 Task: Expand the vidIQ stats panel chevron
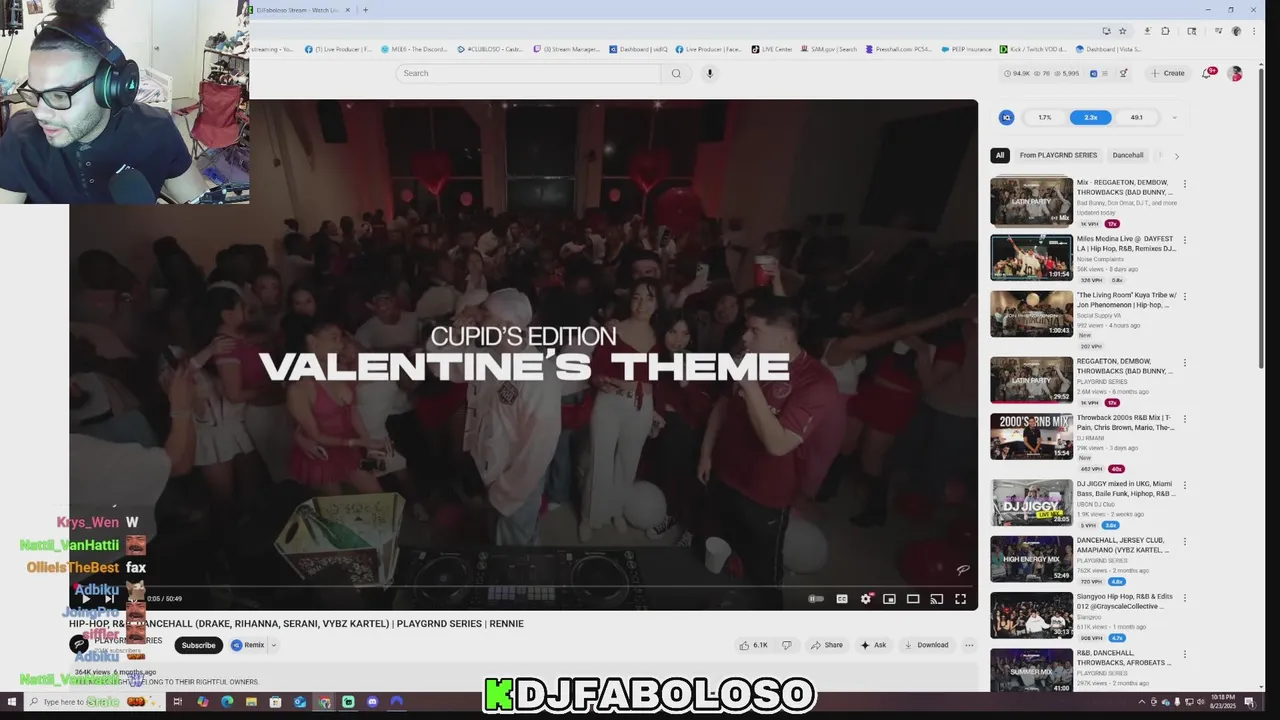click(x=1174, y=117)
